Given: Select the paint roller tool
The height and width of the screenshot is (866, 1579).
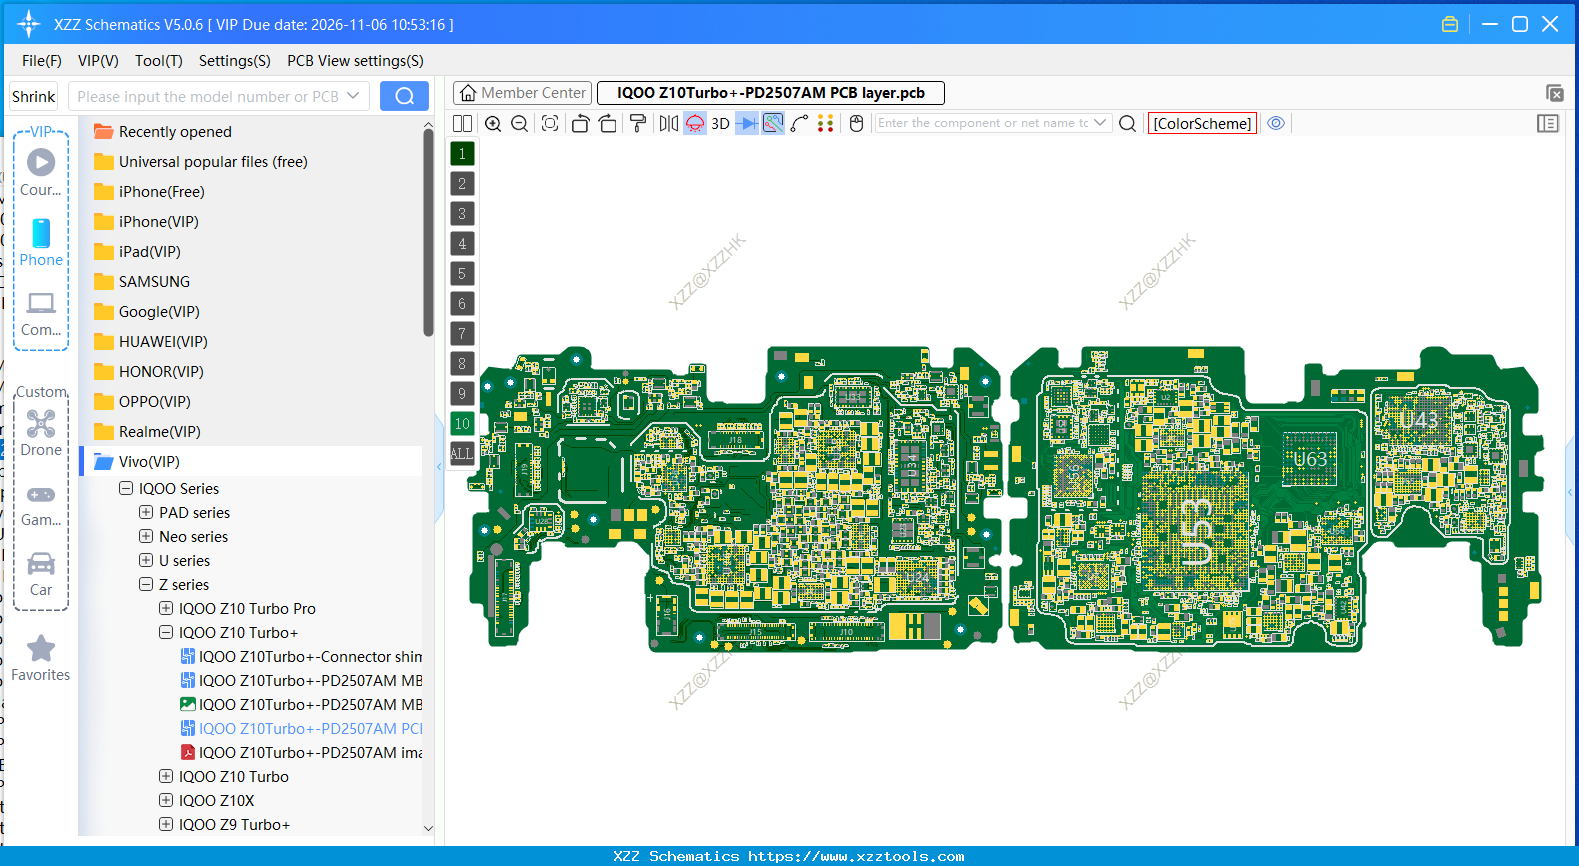Looking at the screenshot, I should [637, 123].
